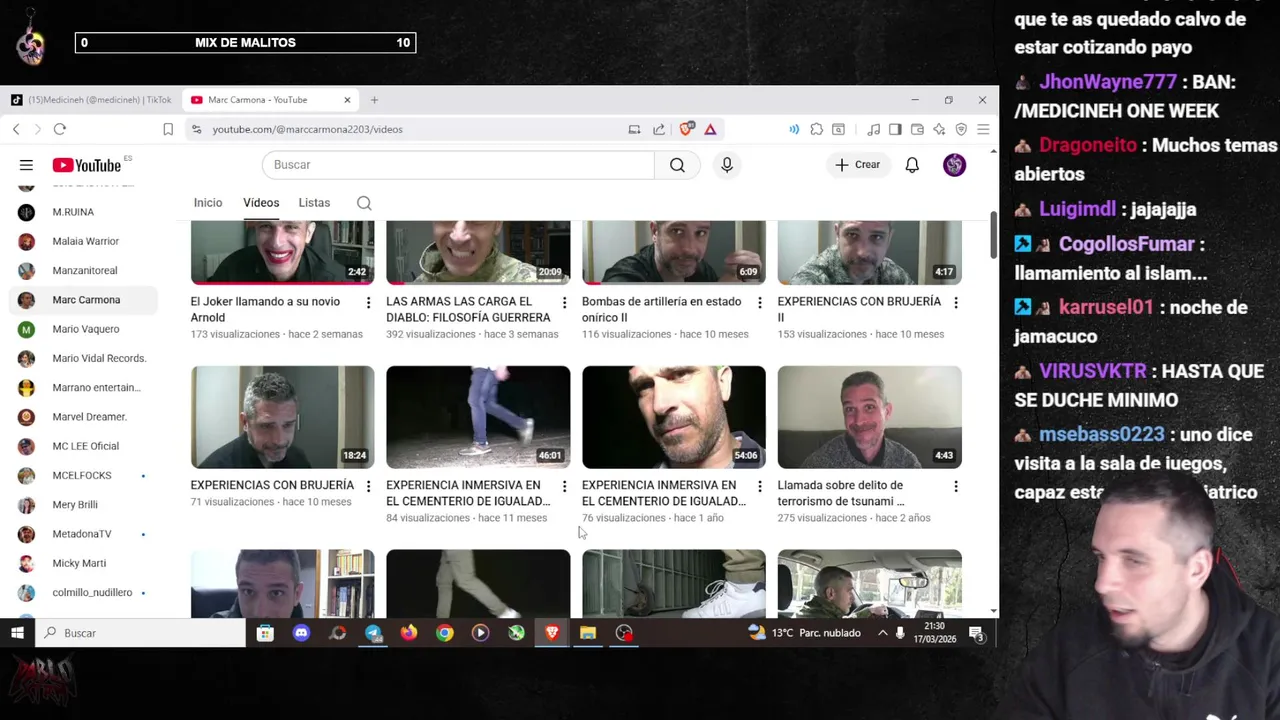Open the Micky Marti subscription
This screenshot has width=1280, height=720.
79,563
